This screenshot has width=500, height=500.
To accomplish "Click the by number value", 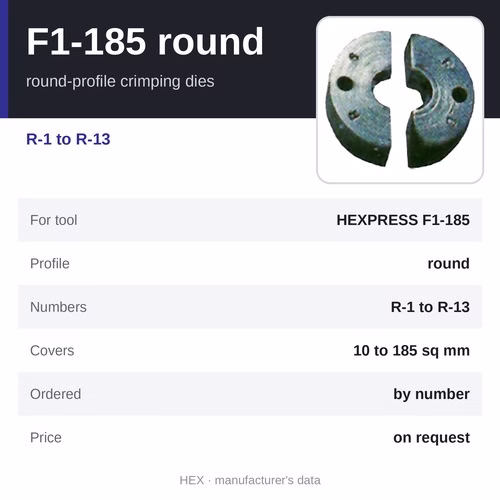I will [x=431, y=394].
